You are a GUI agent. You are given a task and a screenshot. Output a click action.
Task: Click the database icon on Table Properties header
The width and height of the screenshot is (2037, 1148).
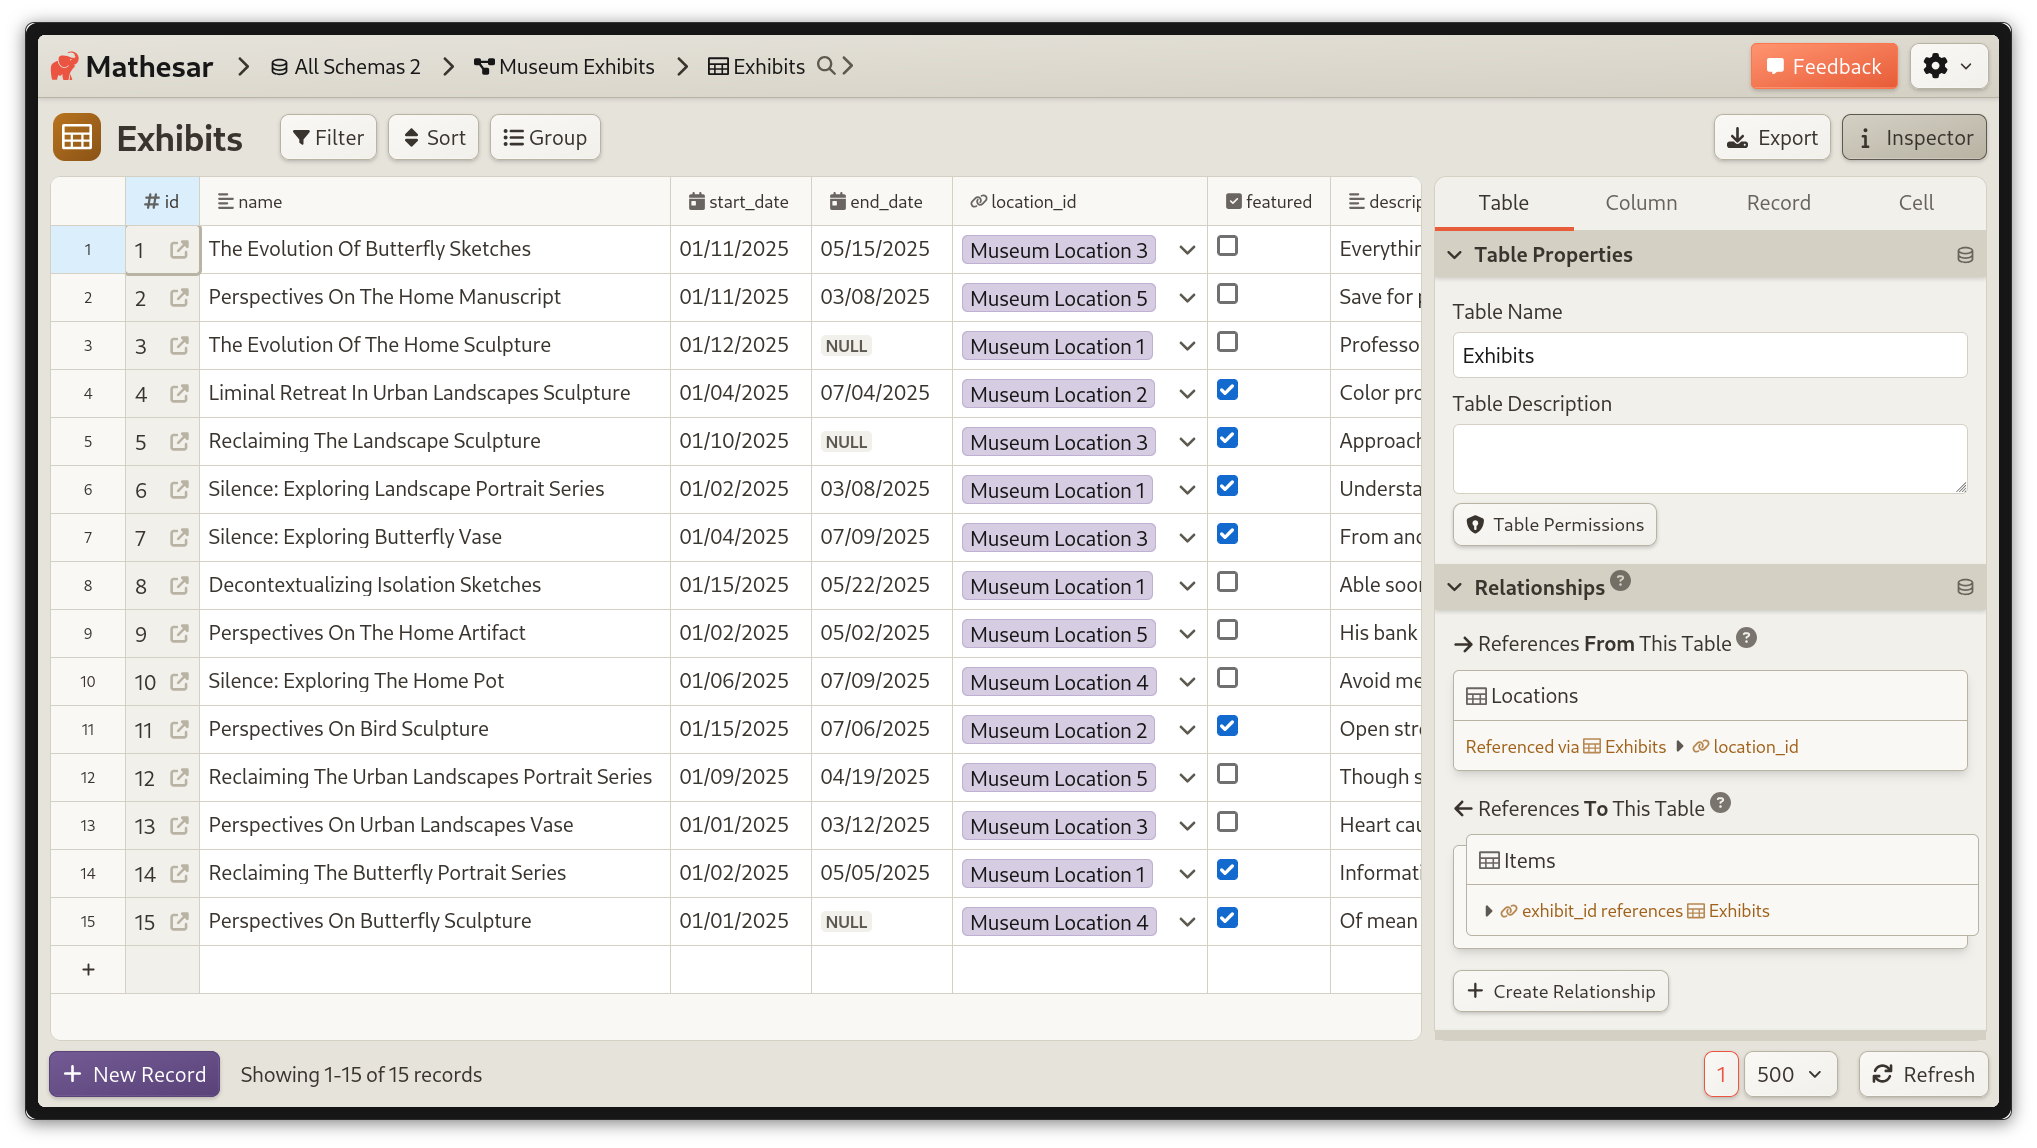1964,254
